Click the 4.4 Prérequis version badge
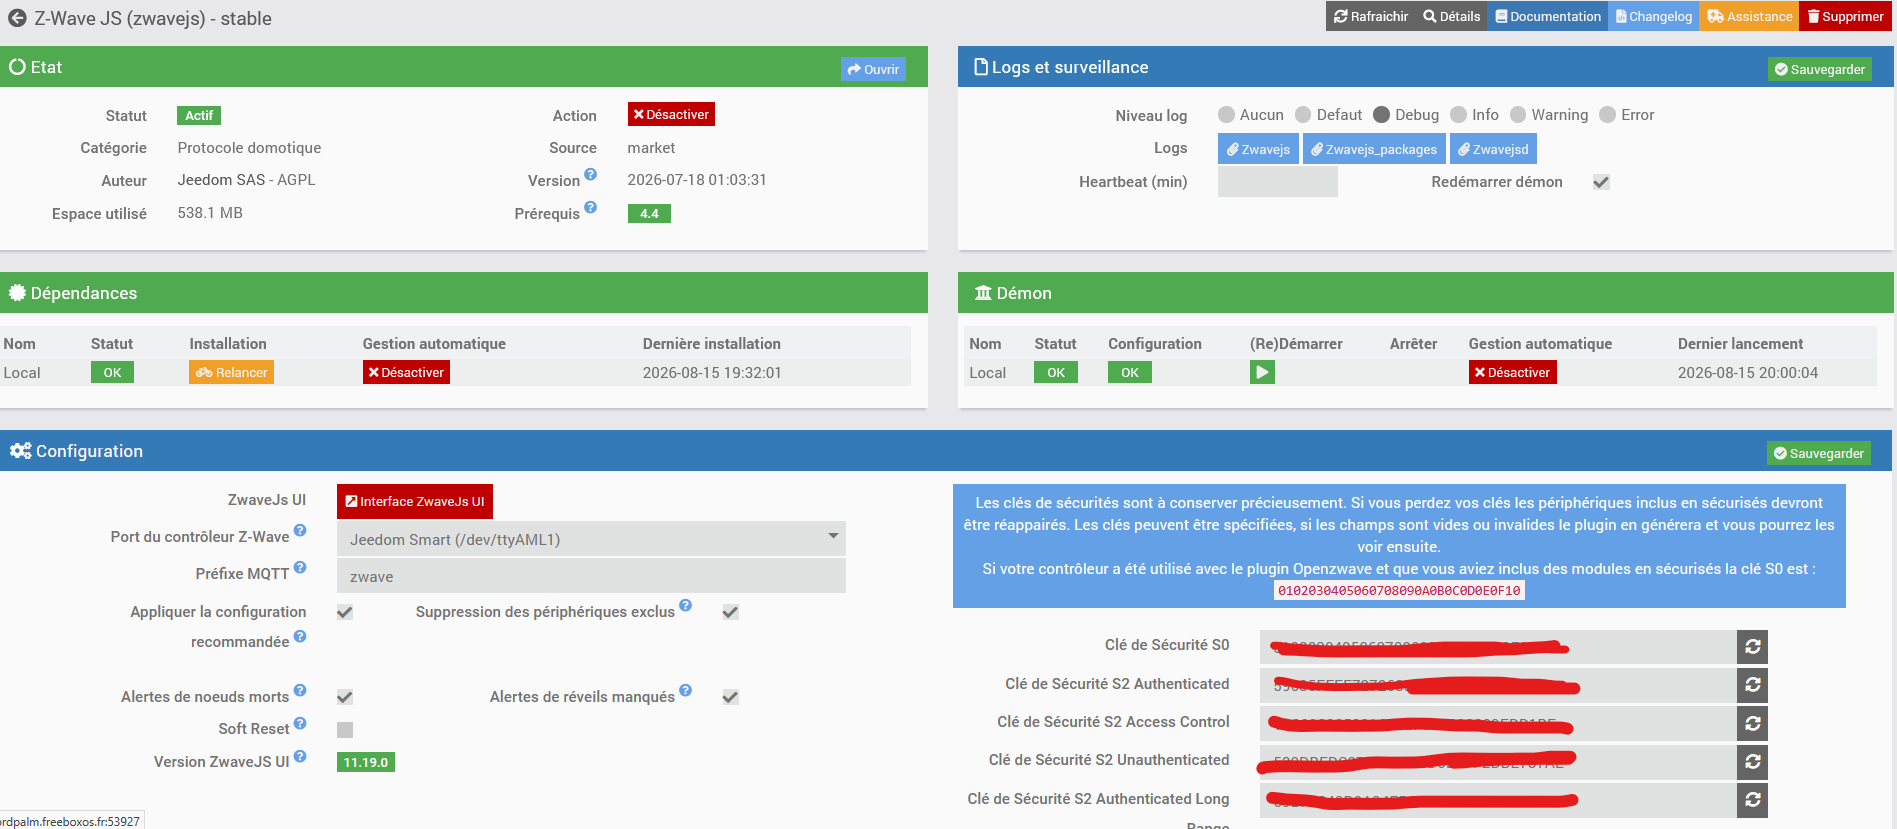The height and width of the screenshot is (829, 1897). click(x=649, y=213)
